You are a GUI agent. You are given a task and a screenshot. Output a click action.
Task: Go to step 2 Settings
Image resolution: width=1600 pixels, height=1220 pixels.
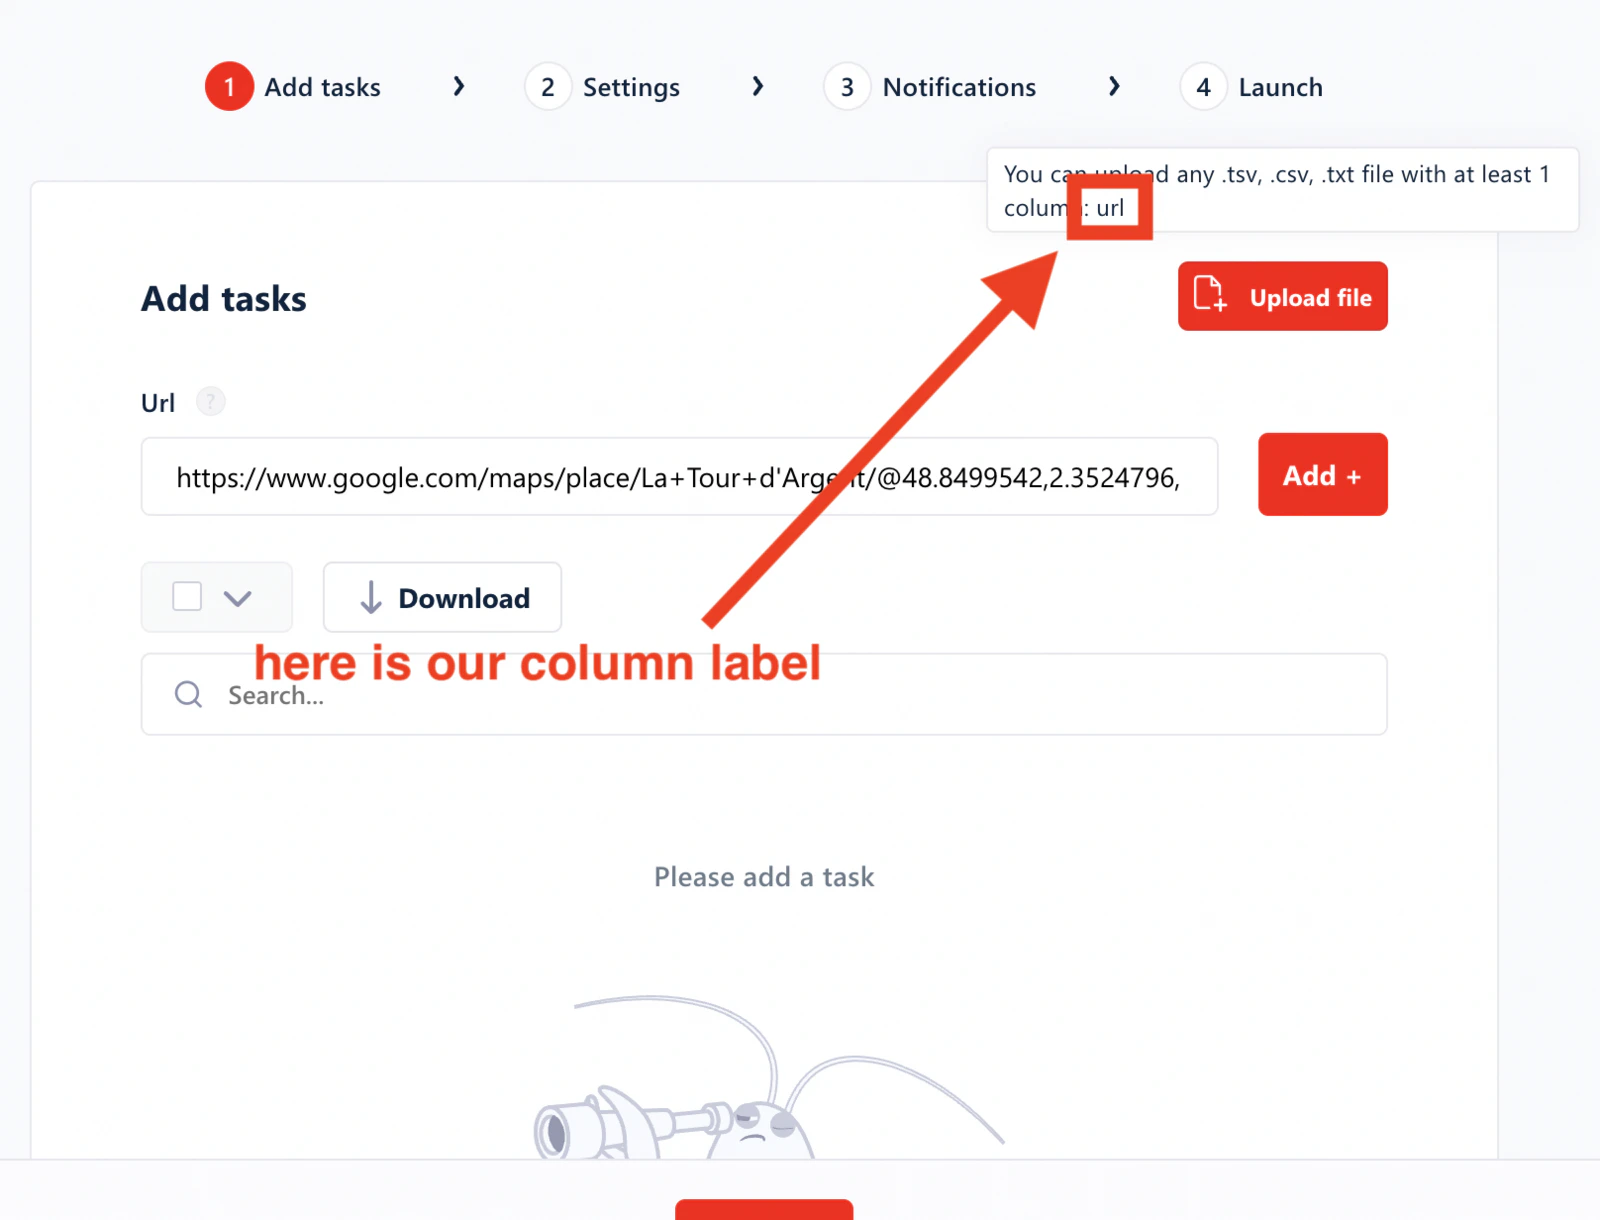(602, 87)
